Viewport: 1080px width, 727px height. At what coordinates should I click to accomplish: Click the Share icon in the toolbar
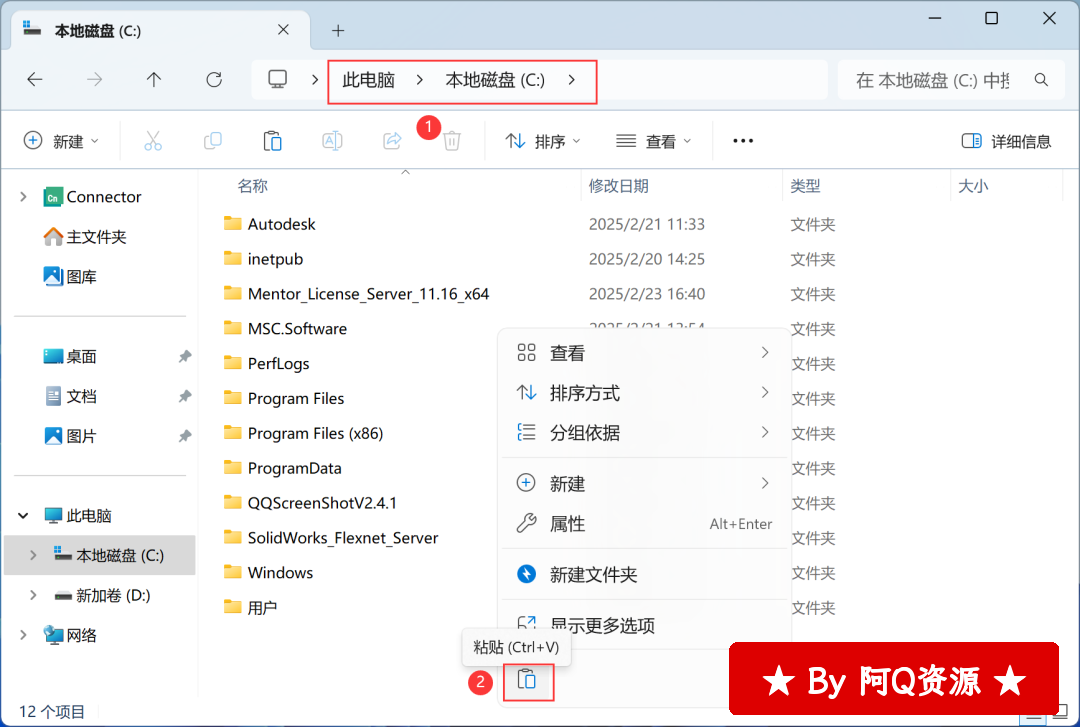(x=392, y=141)
